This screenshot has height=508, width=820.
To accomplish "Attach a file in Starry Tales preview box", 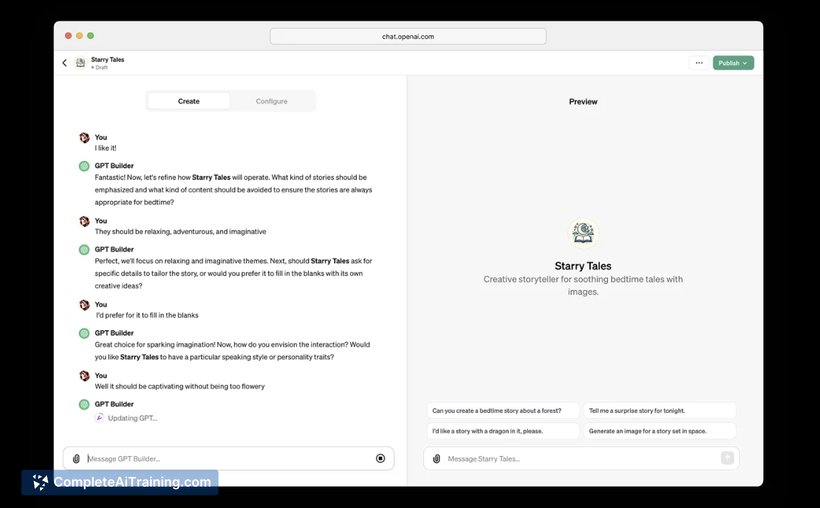I will [x=437, y=458].
